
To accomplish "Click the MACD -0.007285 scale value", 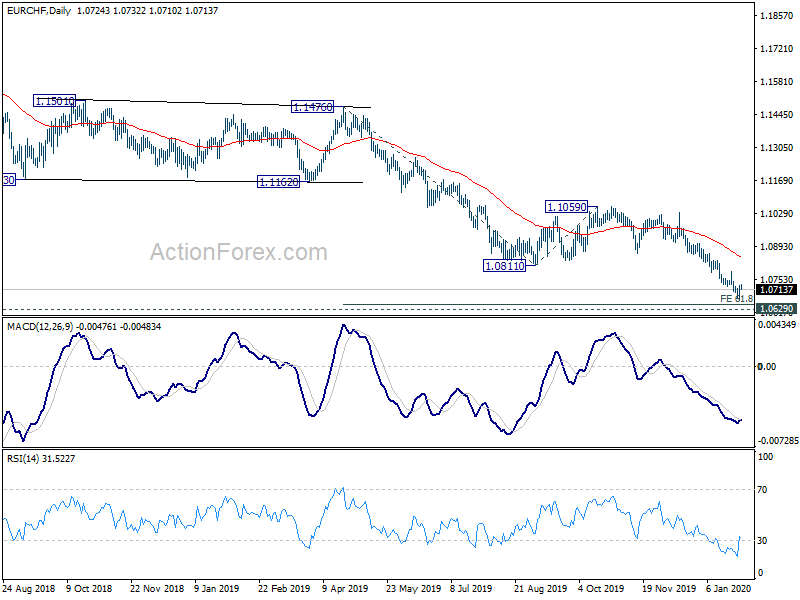I will coord(778,440).
